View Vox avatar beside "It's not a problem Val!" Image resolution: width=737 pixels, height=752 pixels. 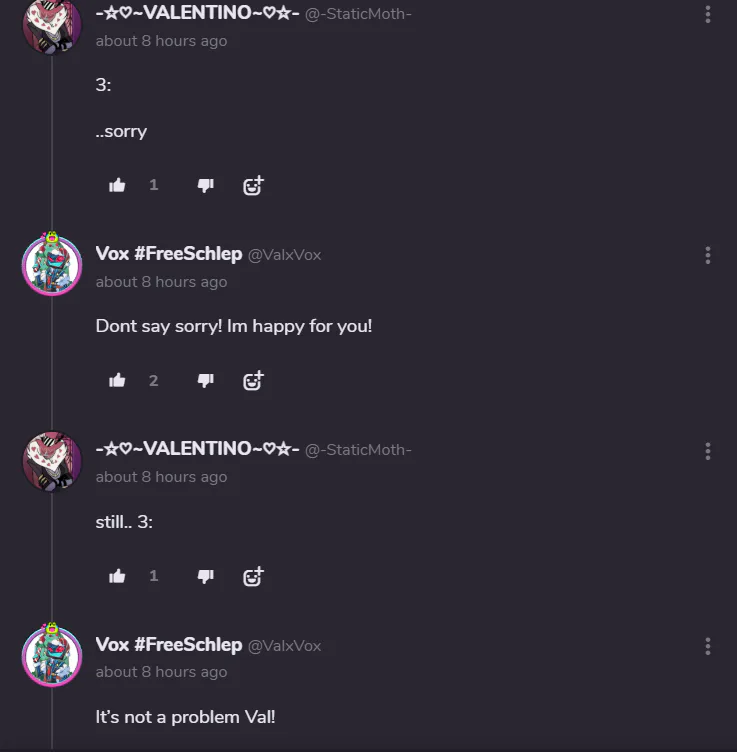tap(52, 656)
